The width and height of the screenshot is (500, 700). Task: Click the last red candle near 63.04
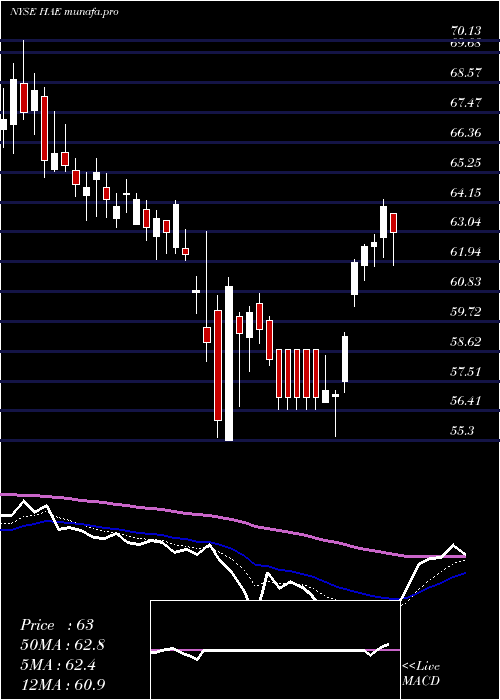point(393,223)
